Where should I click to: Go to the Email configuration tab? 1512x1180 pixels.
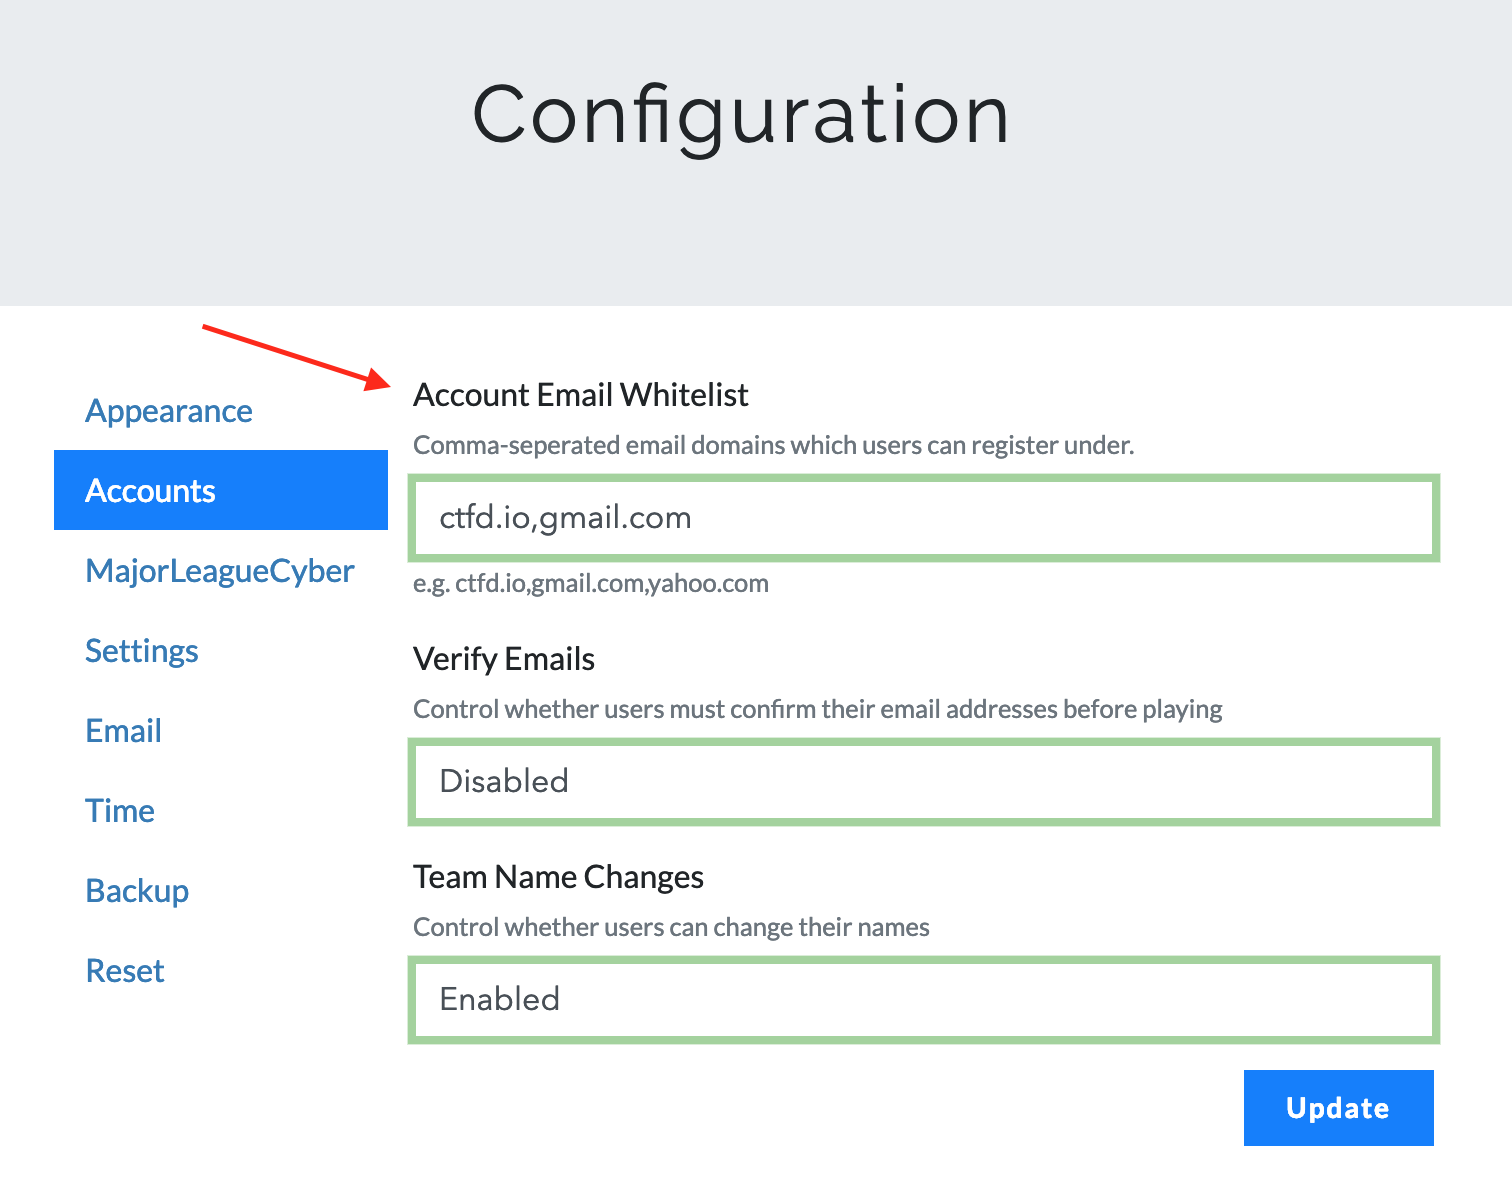pos(123,731)
